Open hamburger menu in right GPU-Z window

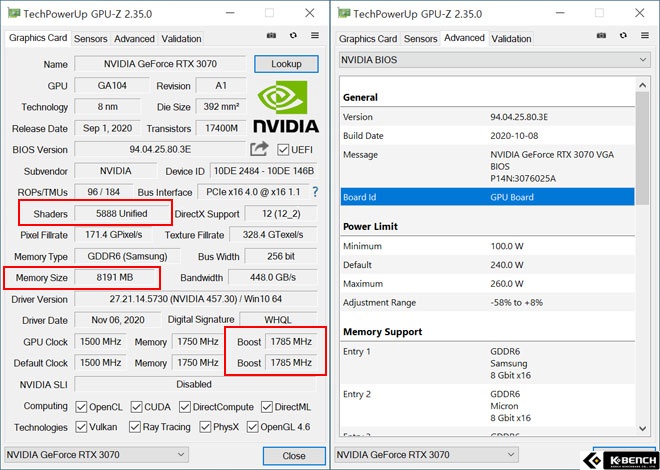pos(645,36)
